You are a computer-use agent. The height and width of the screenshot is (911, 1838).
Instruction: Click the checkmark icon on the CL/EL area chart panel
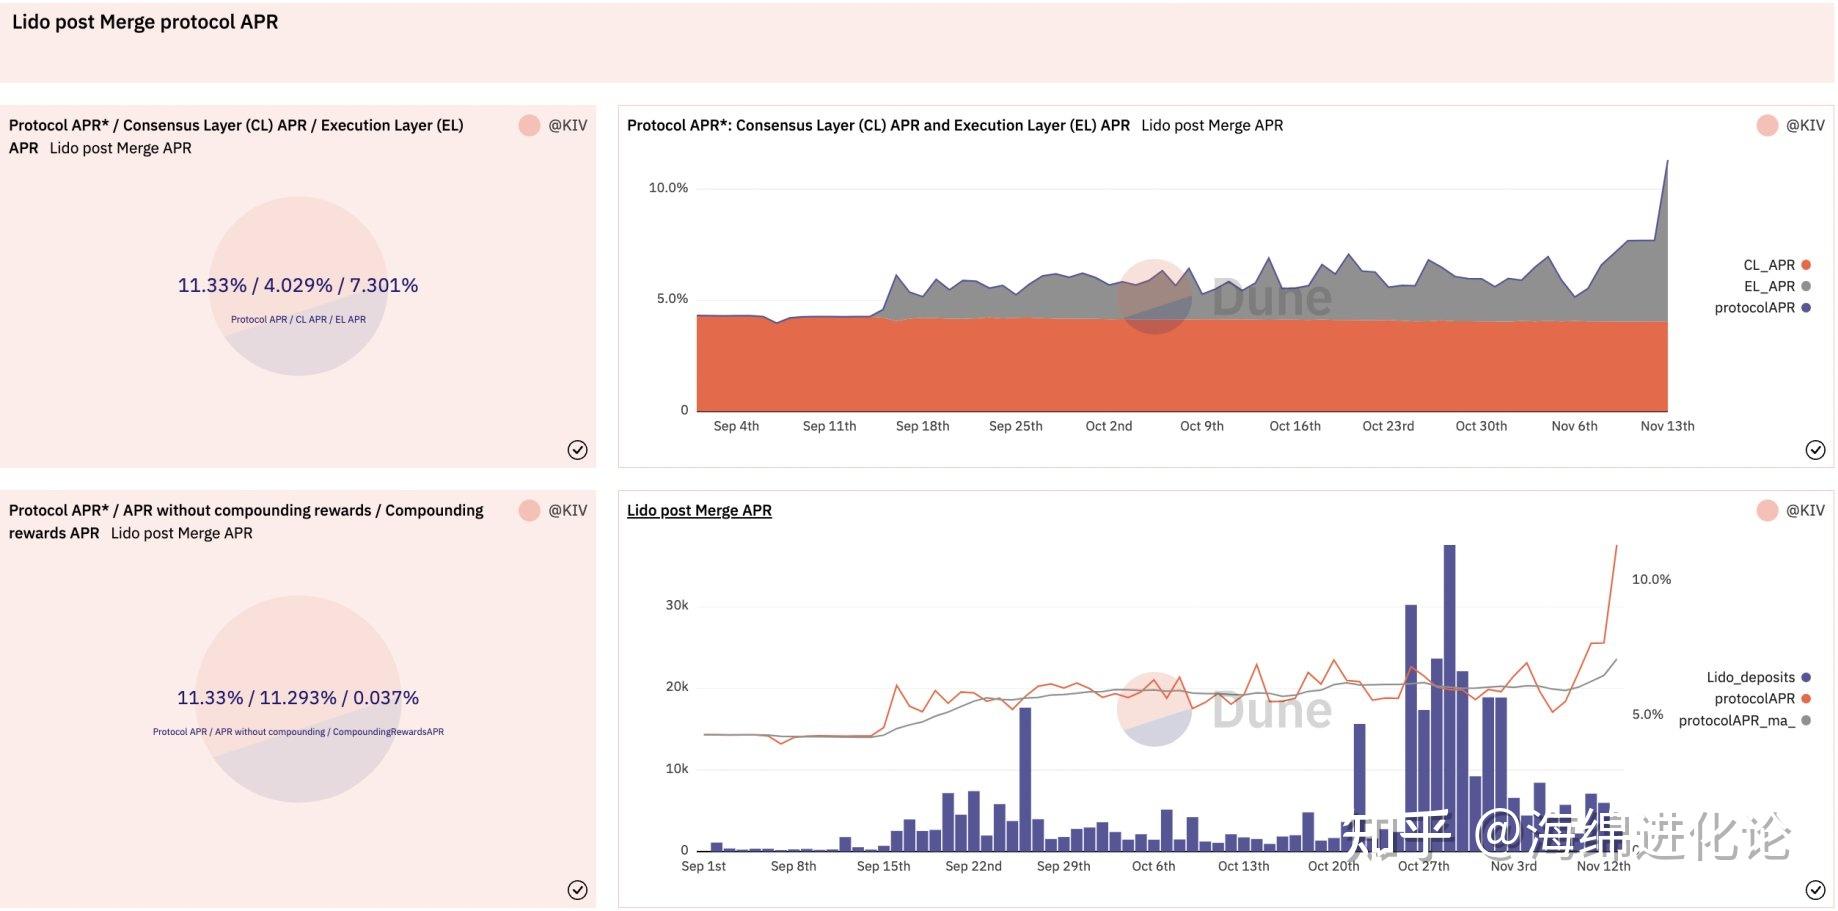[x=1815, y=450]
